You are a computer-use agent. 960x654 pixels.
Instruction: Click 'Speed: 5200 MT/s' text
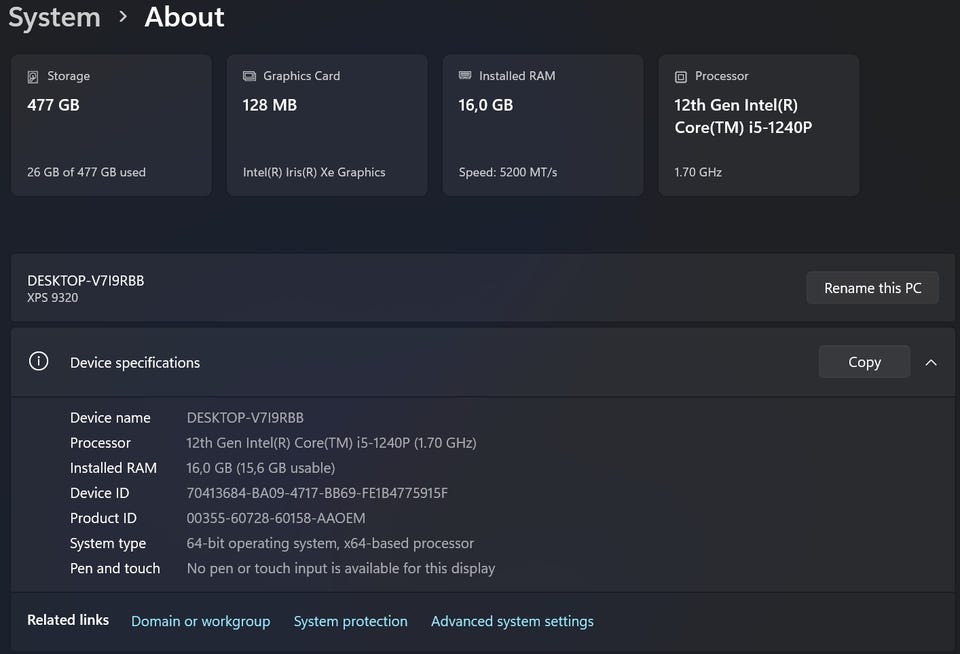(508, 172)
